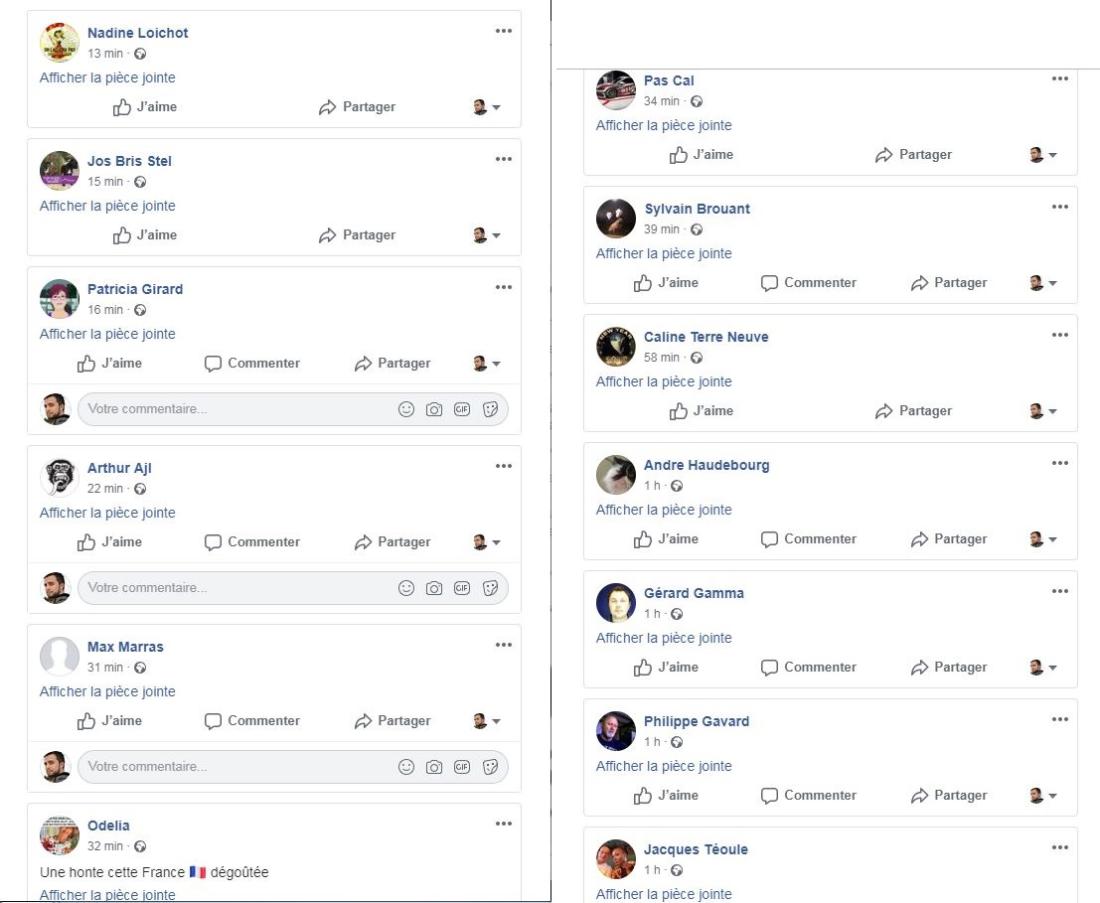Attach photo via camera icon under Arthur Ajl
Screen dimensions: 1100x903
coord(434,588)
